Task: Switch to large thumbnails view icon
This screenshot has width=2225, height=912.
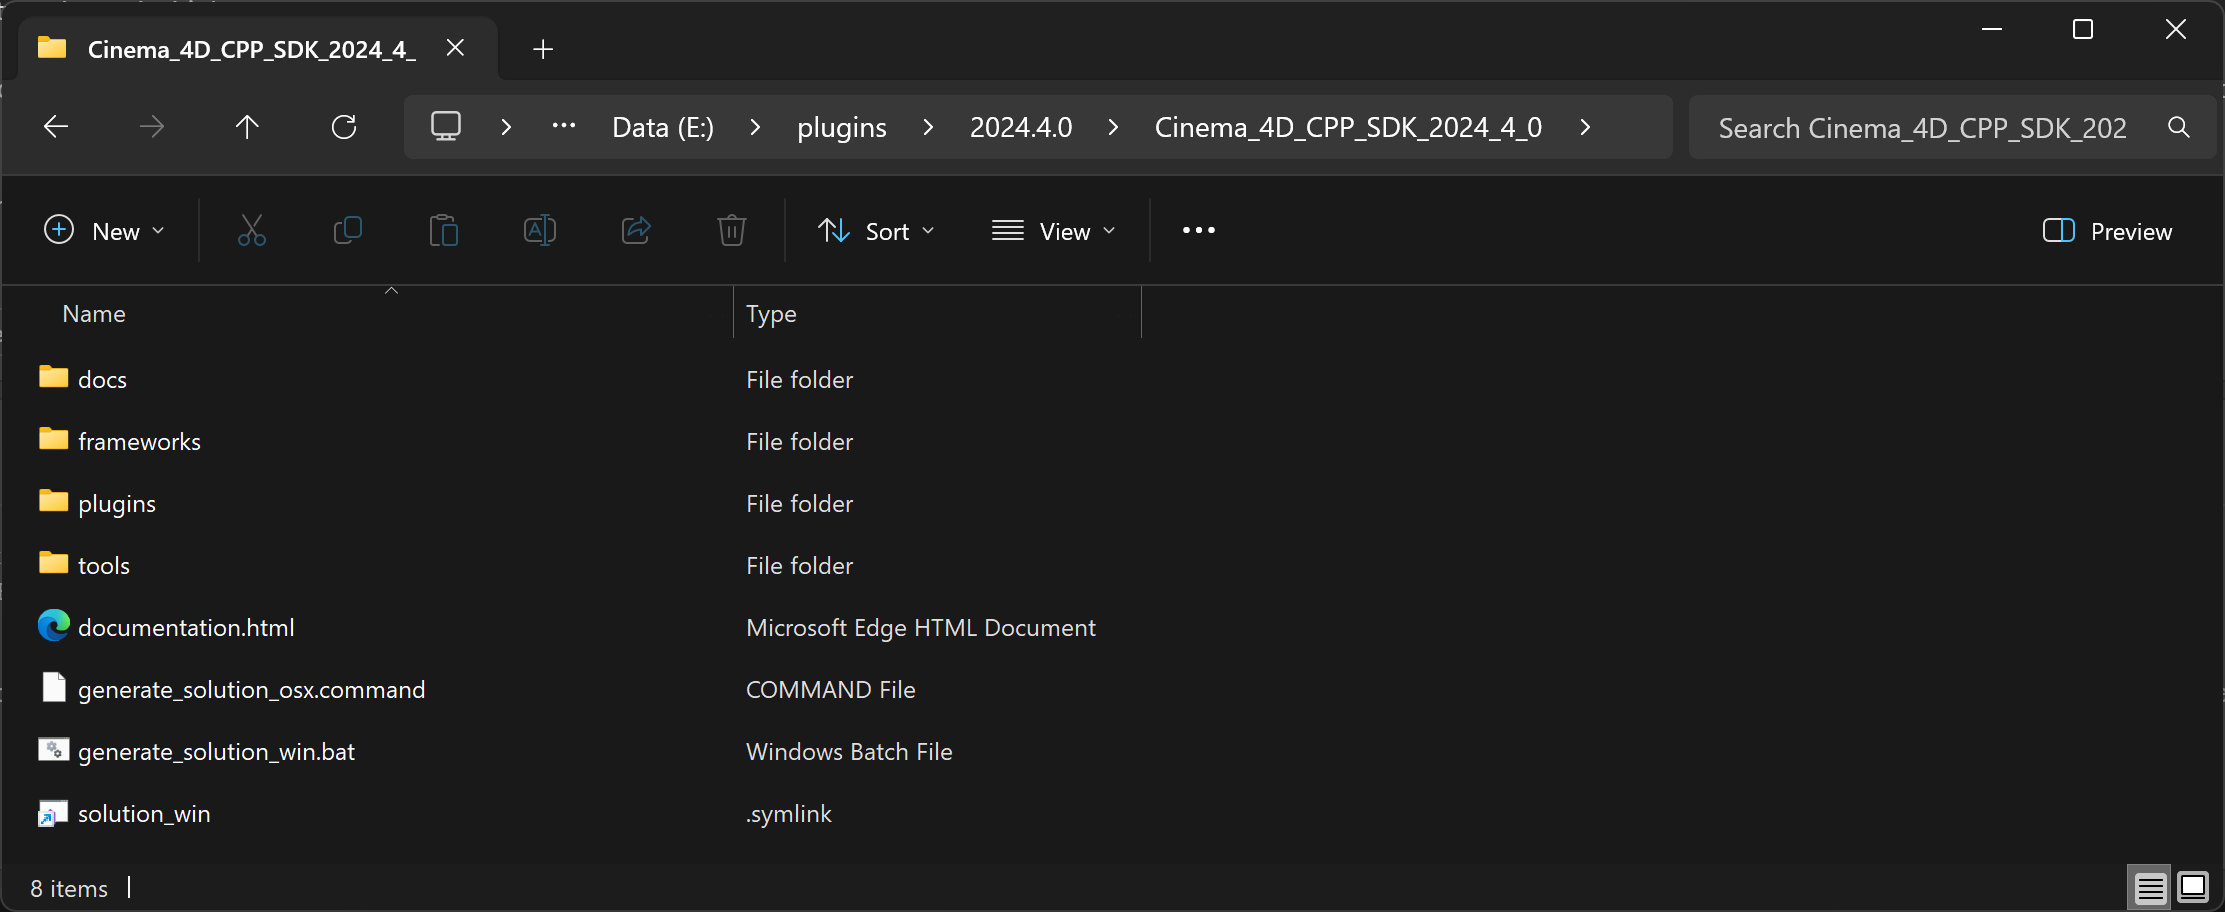Action: [x=2193, y=887]
